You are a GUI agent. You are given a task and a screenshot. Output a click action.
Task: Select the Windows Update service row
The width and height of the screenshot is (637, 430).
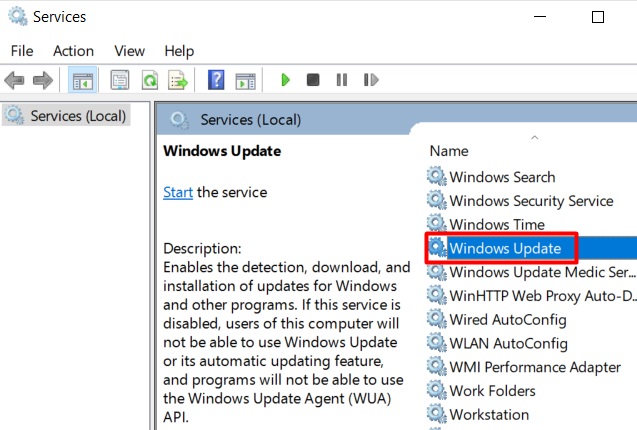(532, 248)
